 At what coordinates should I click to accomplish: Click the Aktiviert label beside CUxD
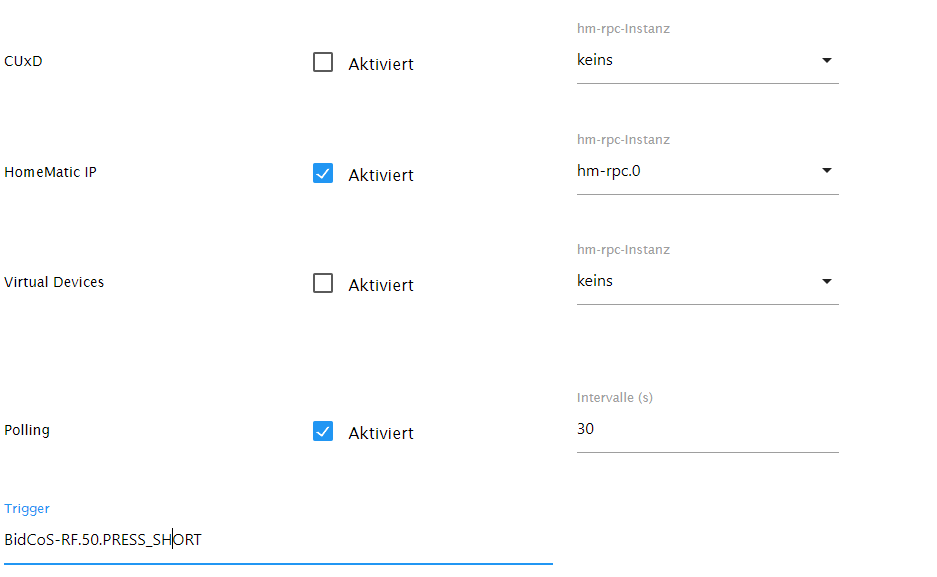click(x=380, y=64)
